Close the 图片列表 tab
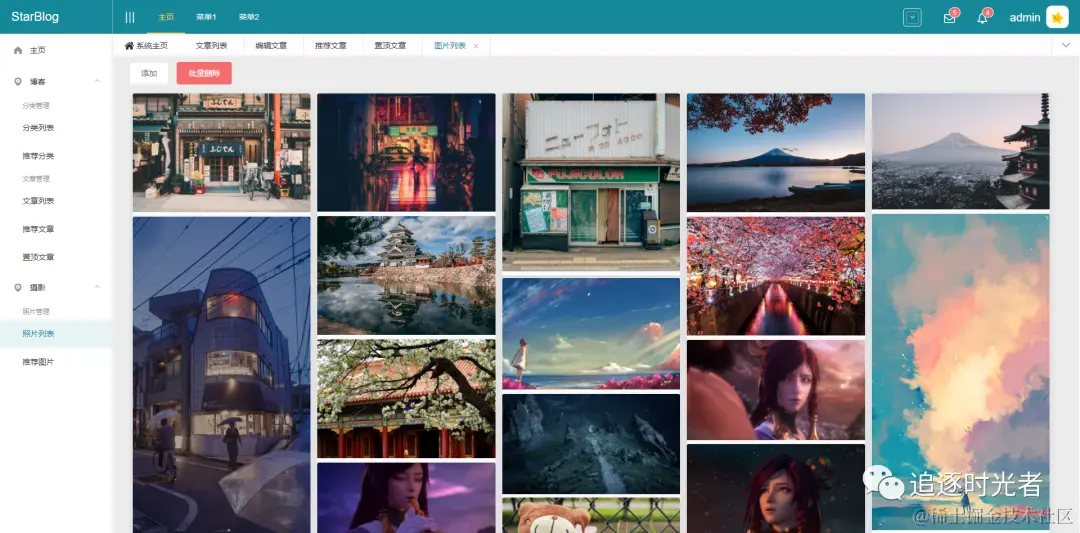The width and height of the screenshot is (1080, 533). pyautogui.click(x=476, y=46)
